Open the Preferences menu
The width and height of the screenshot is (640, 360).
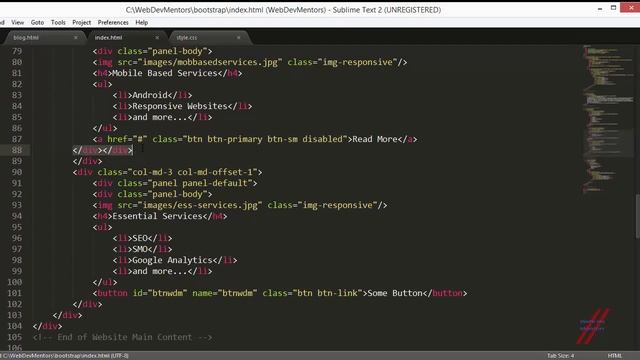pos(113,22)
